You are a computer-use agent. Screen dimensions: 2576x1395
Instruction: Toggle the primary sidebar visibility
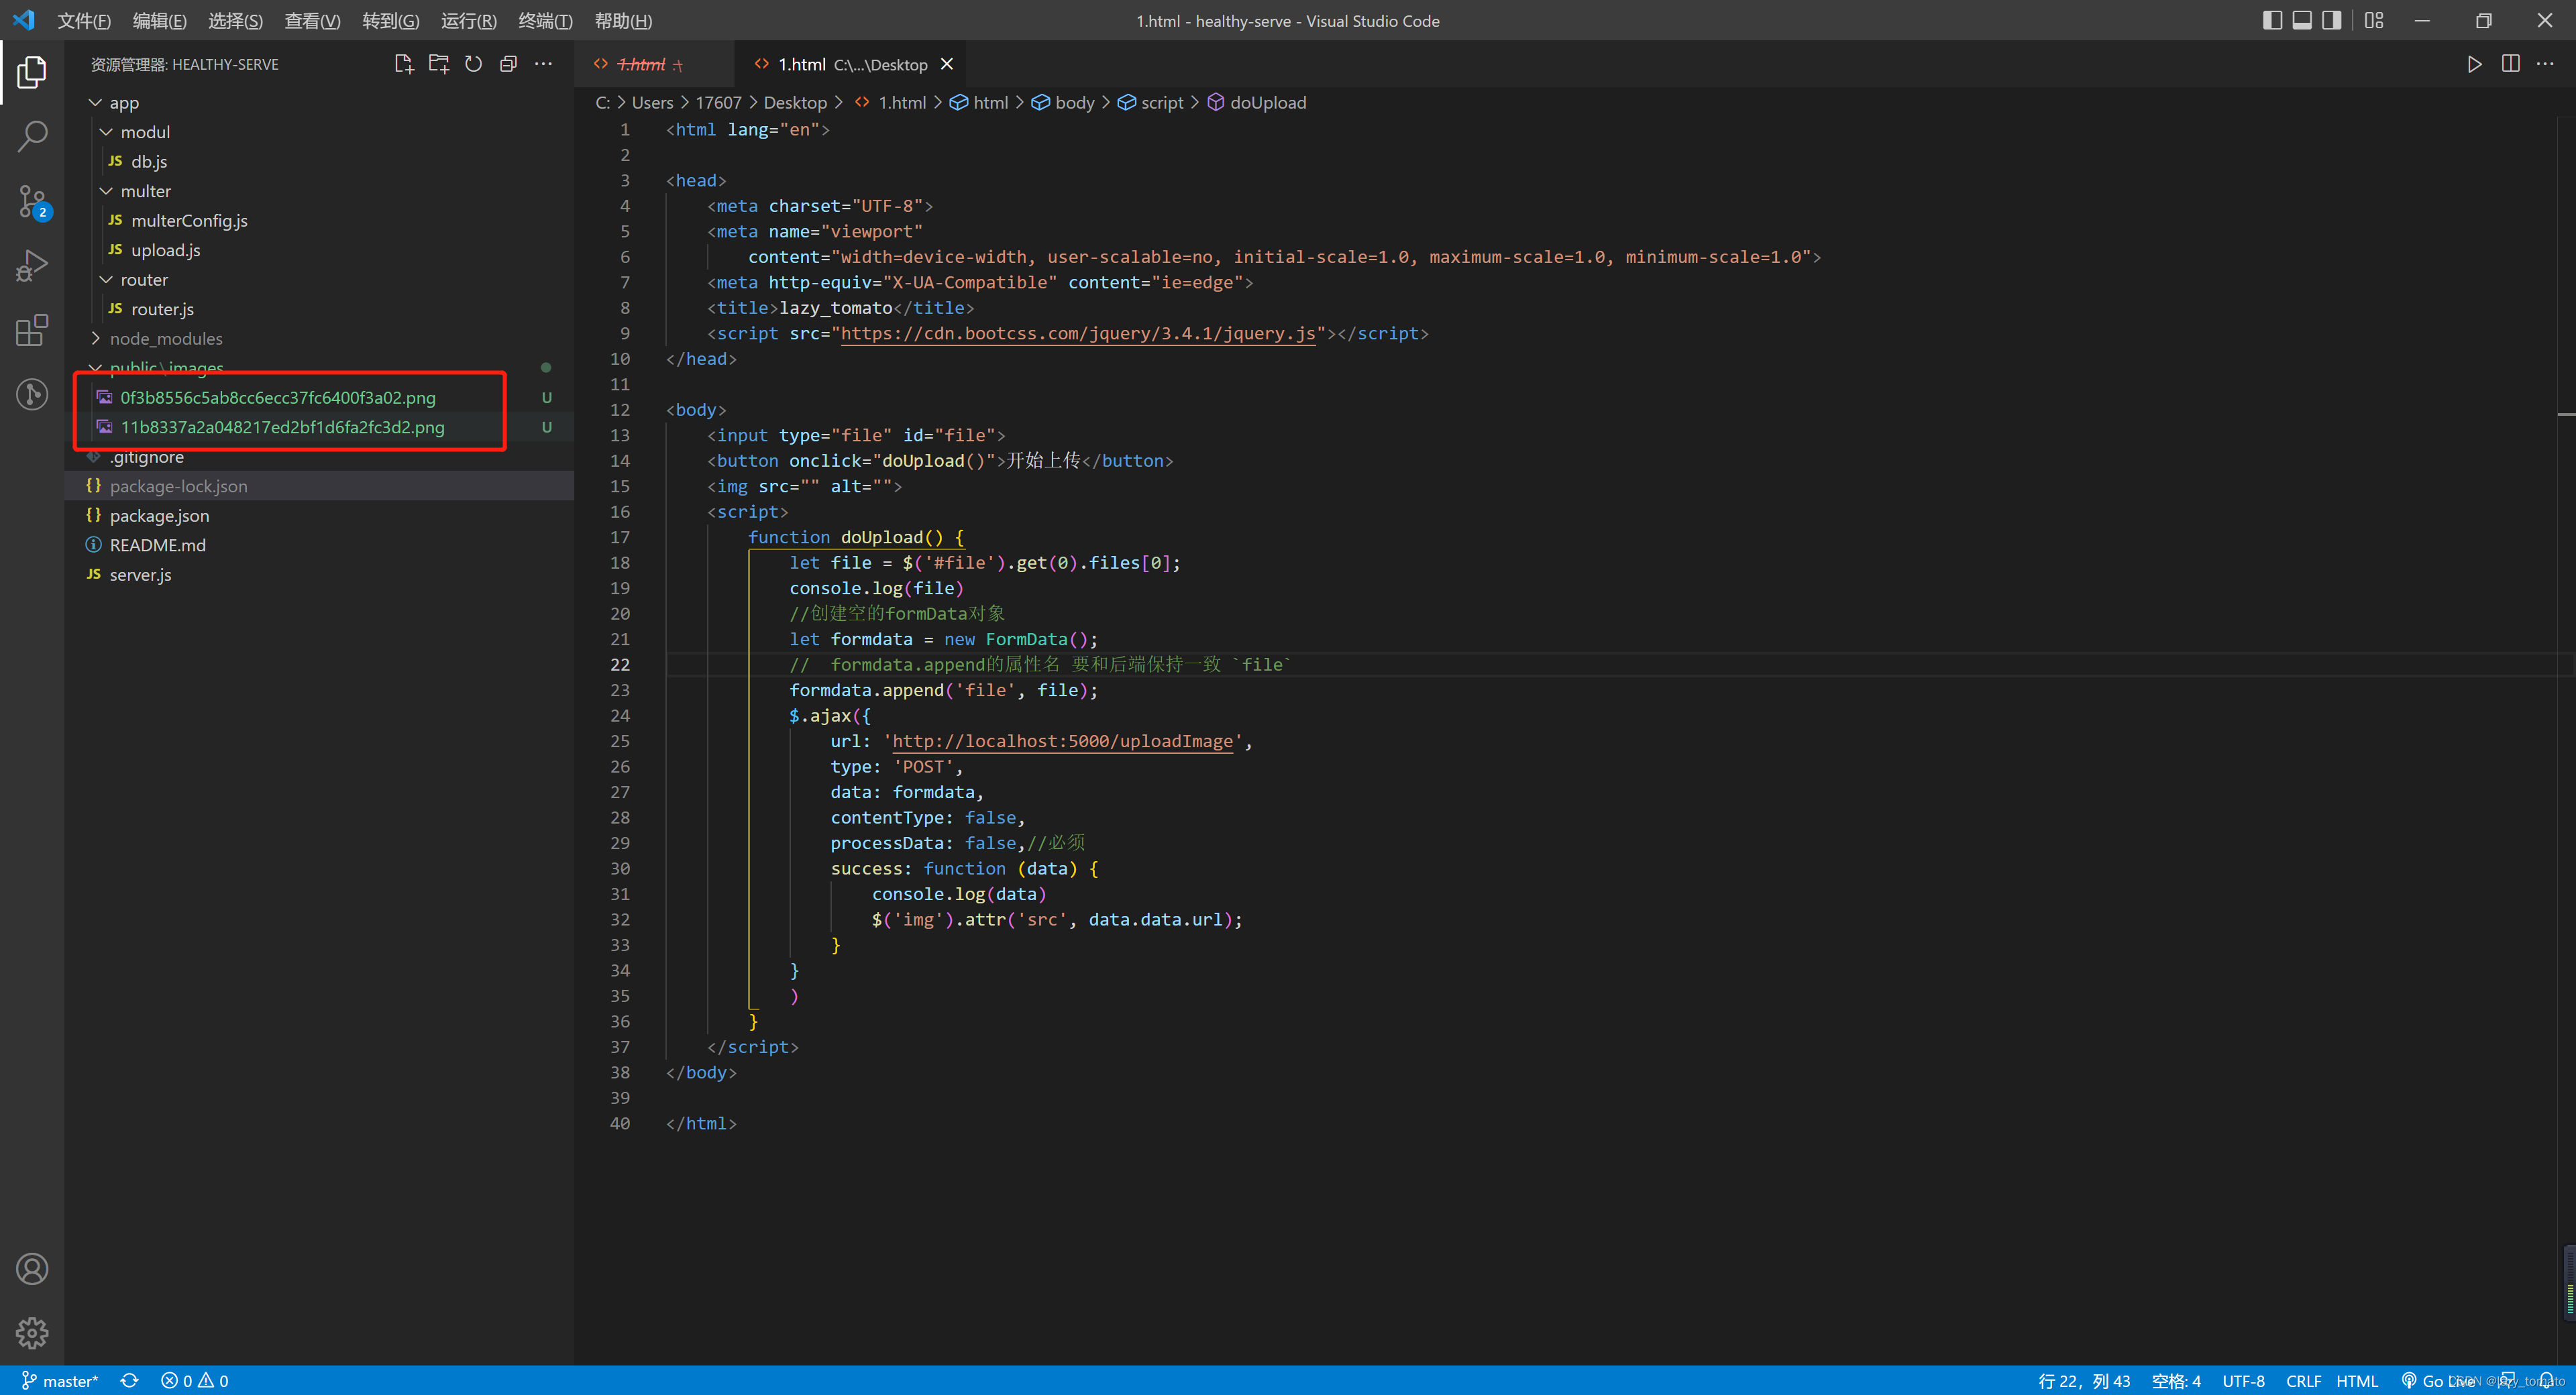[2271, 19]
